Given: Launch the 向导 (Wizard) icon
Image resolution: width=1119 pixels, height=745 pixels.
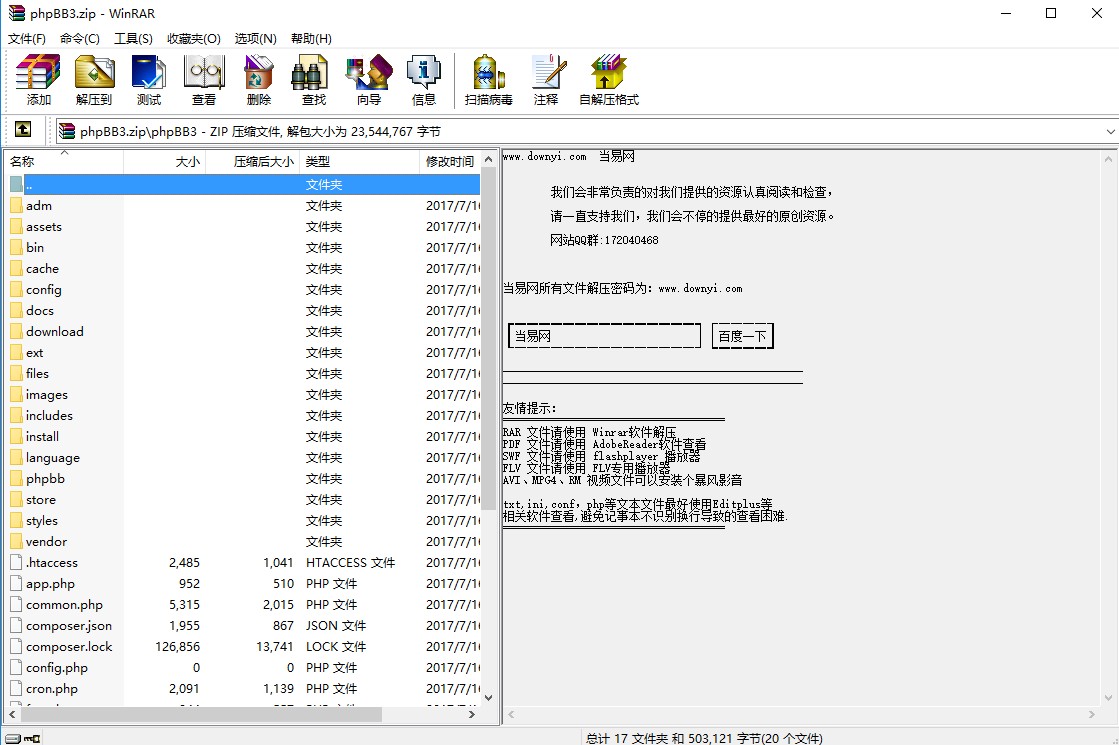Looking at the screenshot, I should pos(367,80).
